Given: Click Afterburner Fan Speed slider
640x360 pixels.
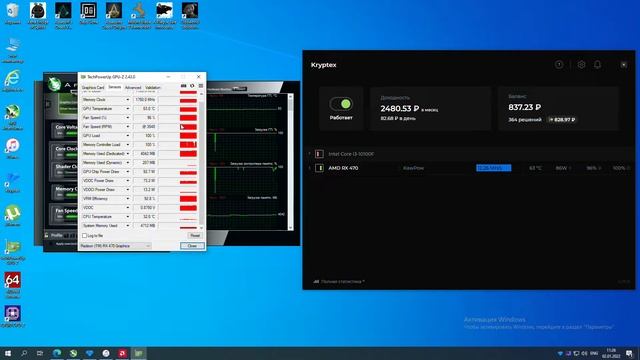Looking at the screenshot, I should tap(71, 216).
